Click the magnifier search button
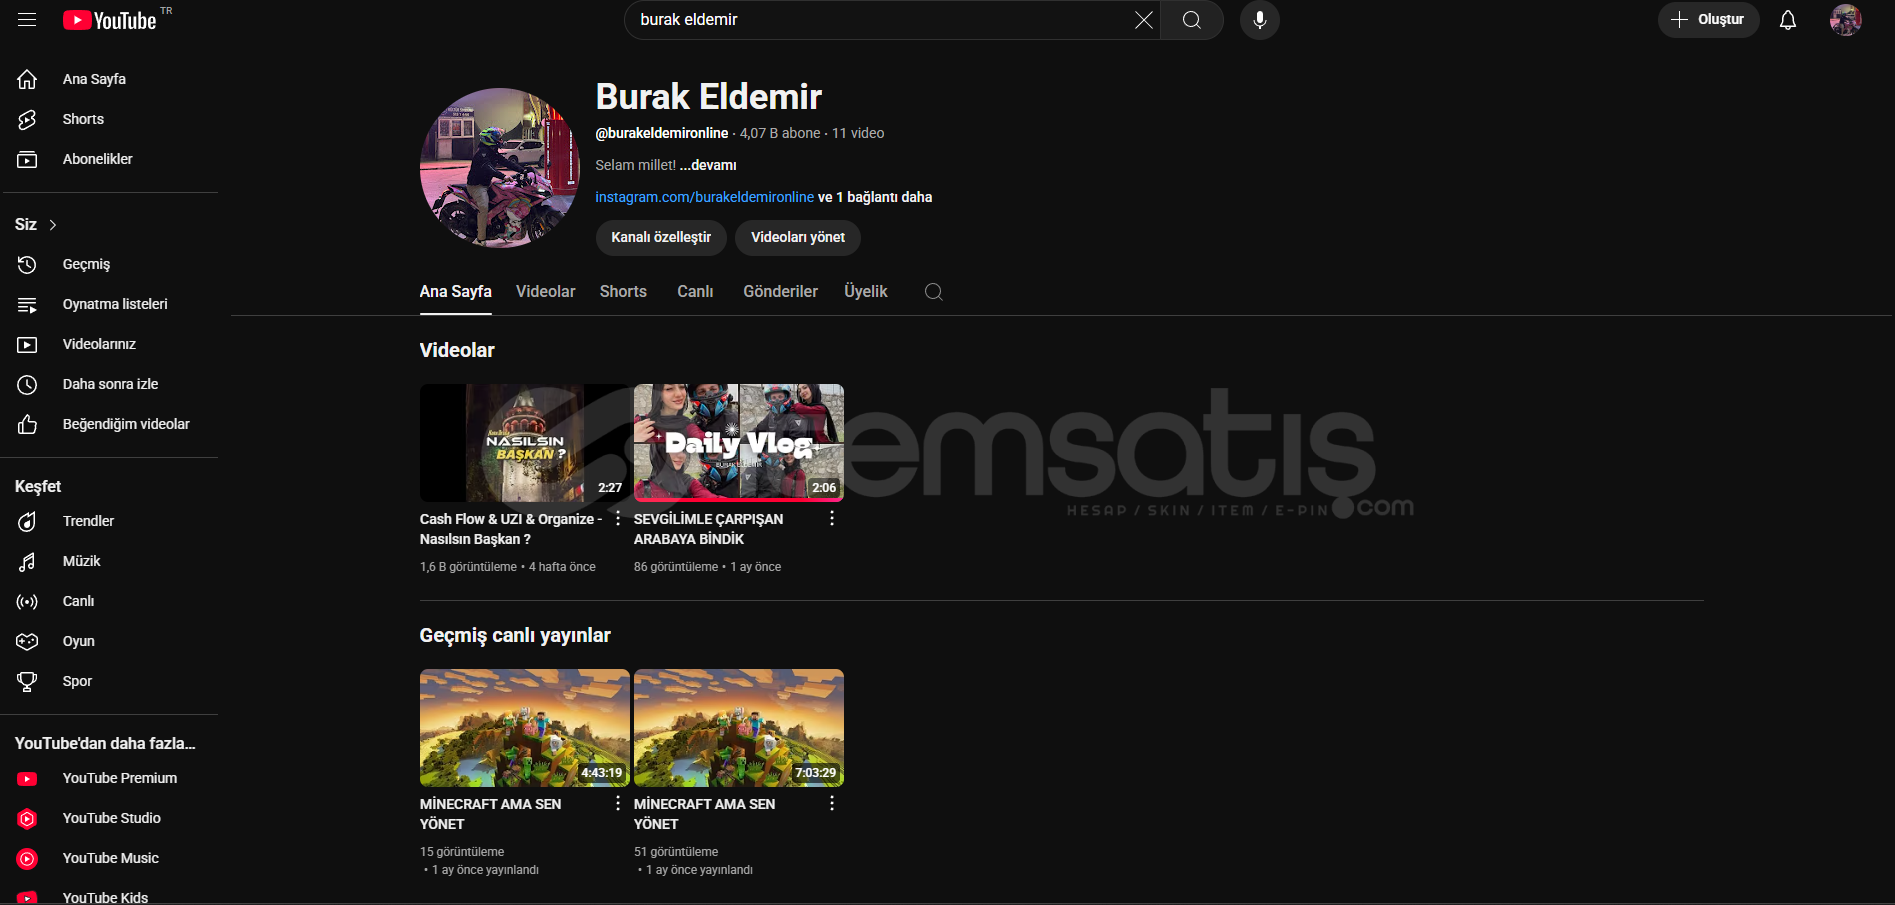 click(1192, 20)
